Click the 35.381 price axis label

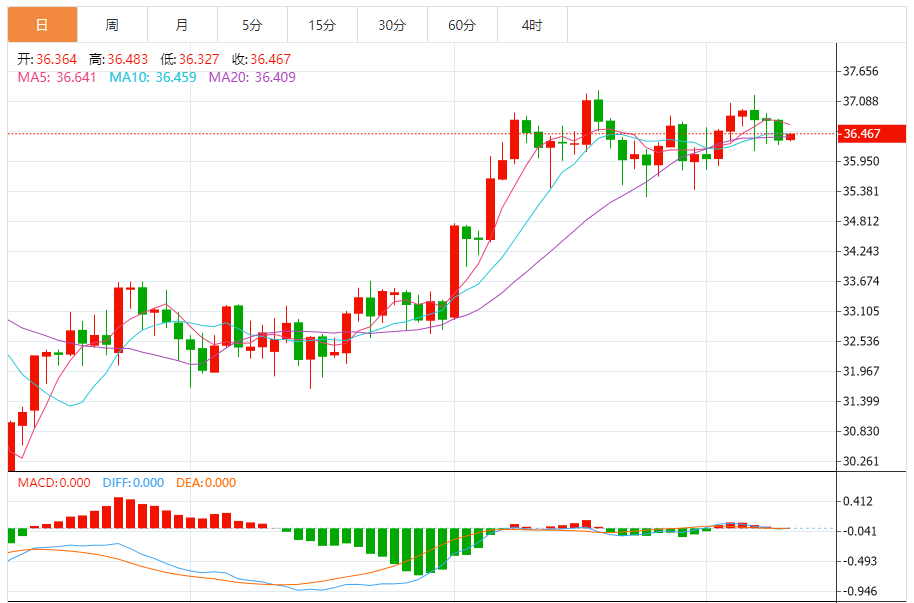click(860, 191)
